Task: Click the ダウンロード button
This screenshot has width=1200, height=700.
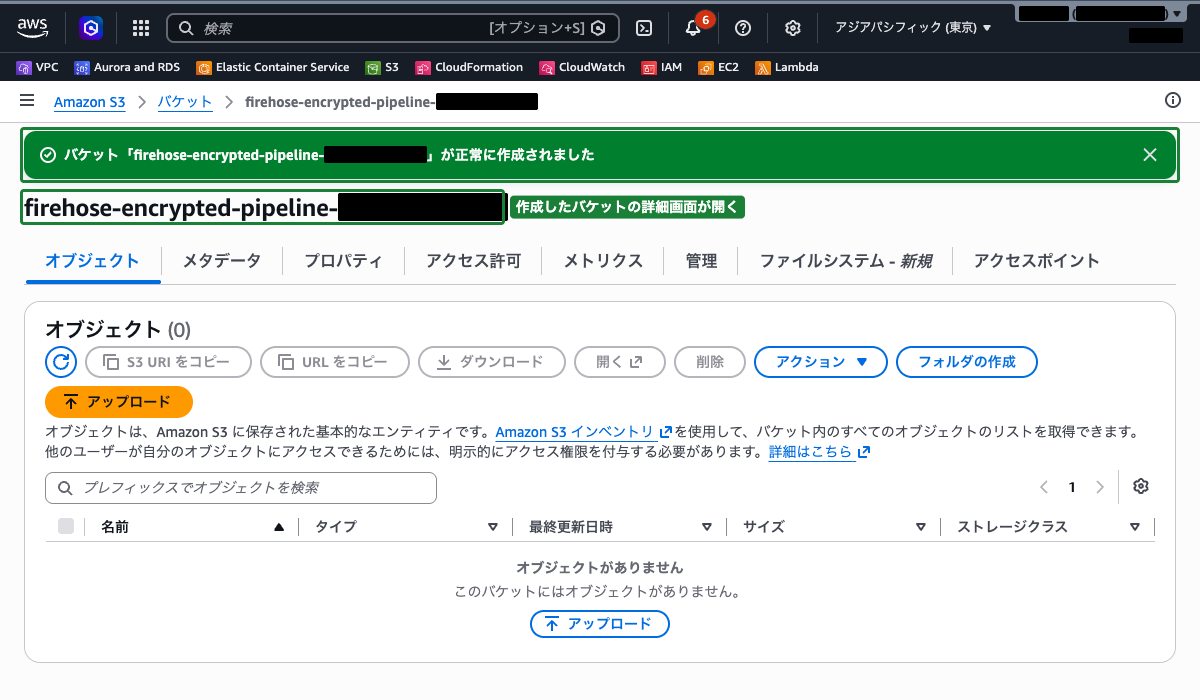Action: pos(492,362)
